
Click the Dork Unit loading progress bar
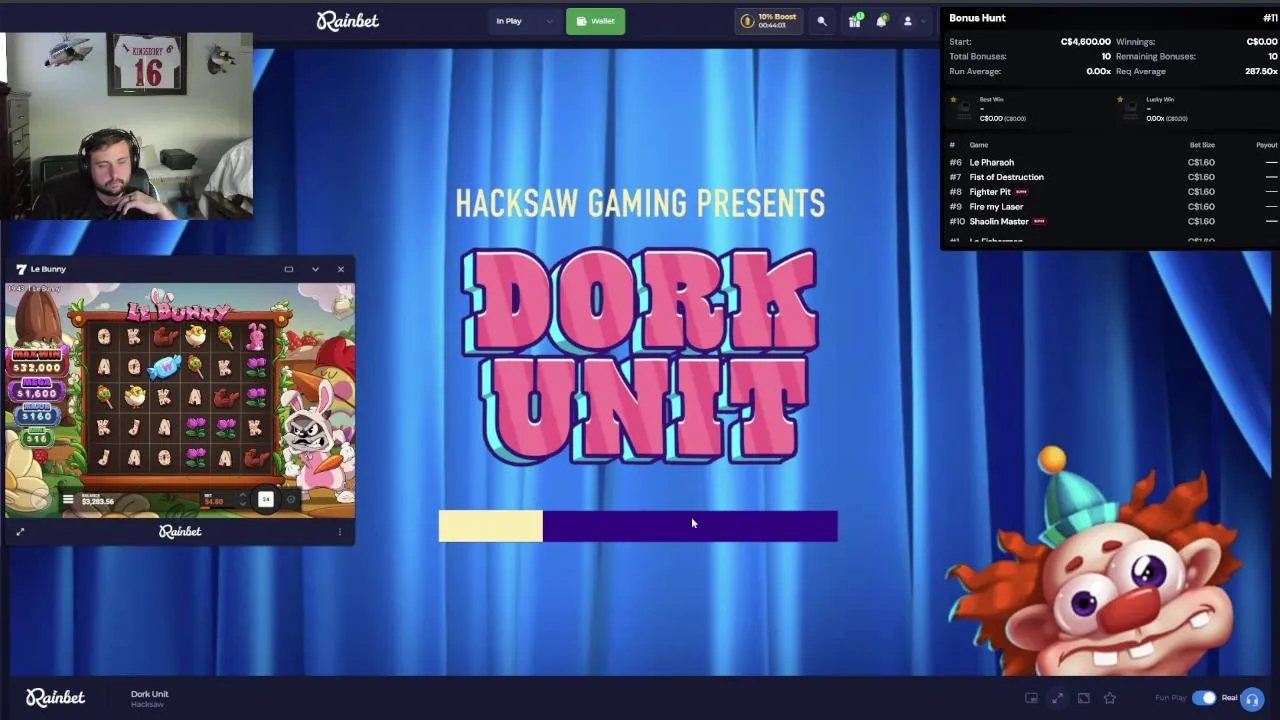pos(638,526)
